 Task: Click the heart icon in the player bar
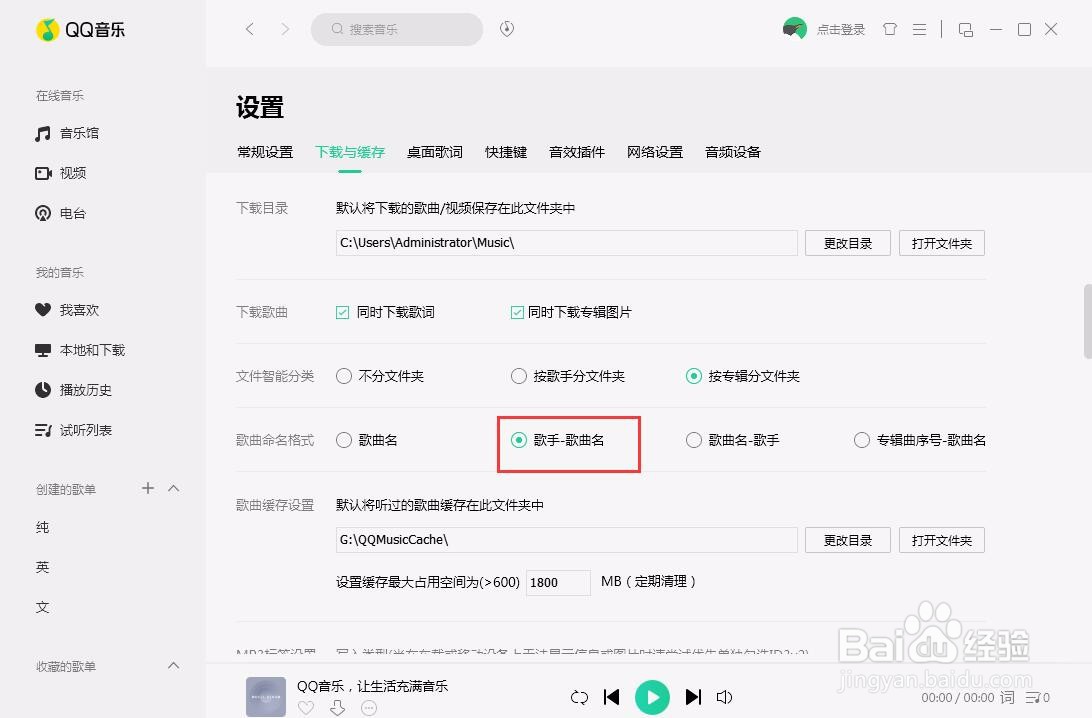[306, 707]
